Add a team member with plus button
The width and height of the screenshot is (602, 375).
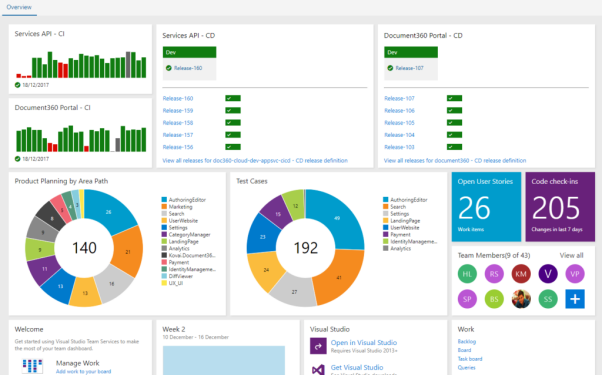[x=575, y=299]
